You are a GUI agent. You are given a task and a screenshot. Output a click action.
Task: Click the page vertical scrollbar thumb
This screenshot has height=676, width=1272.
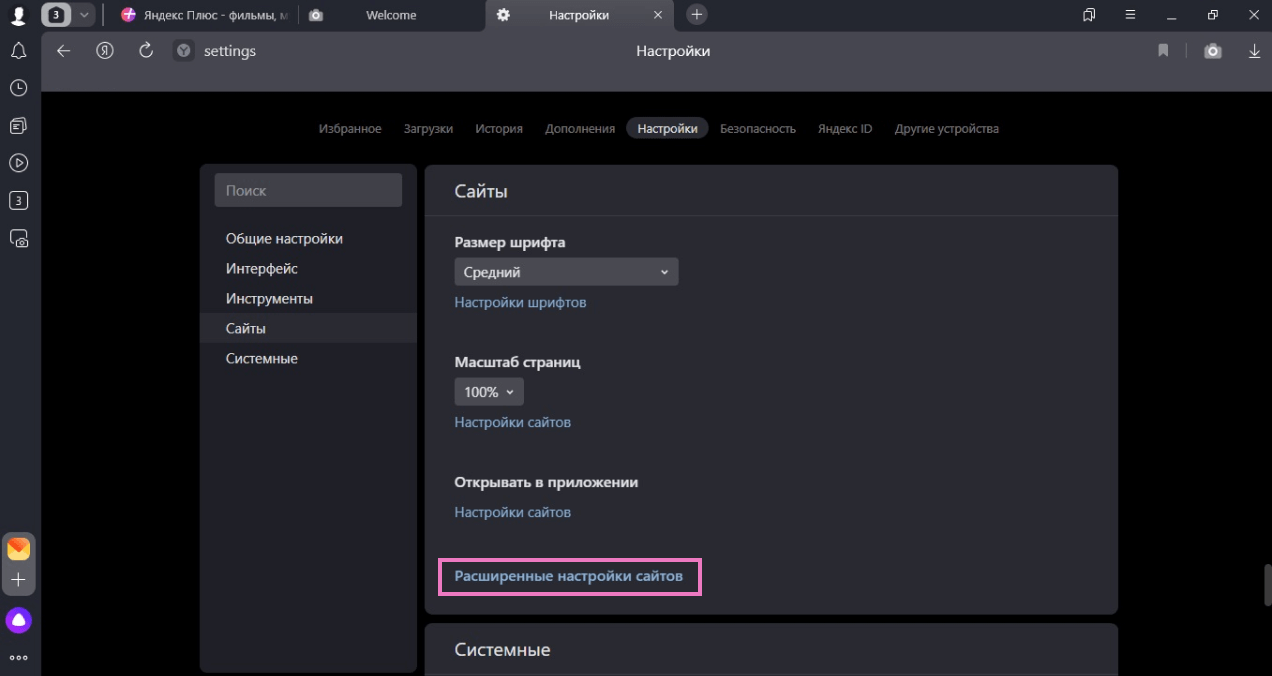[x=1267, y=585]
